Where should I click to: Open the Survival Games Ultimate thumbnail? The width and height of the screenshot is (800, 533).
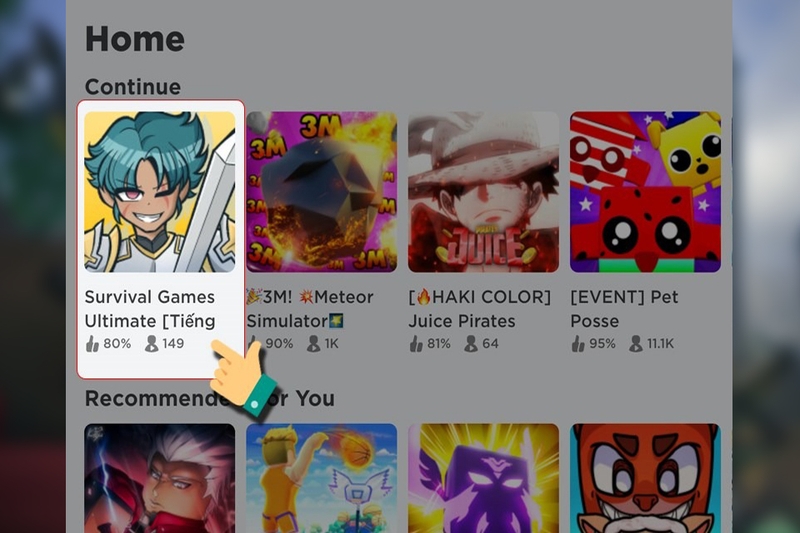(160, 192)
